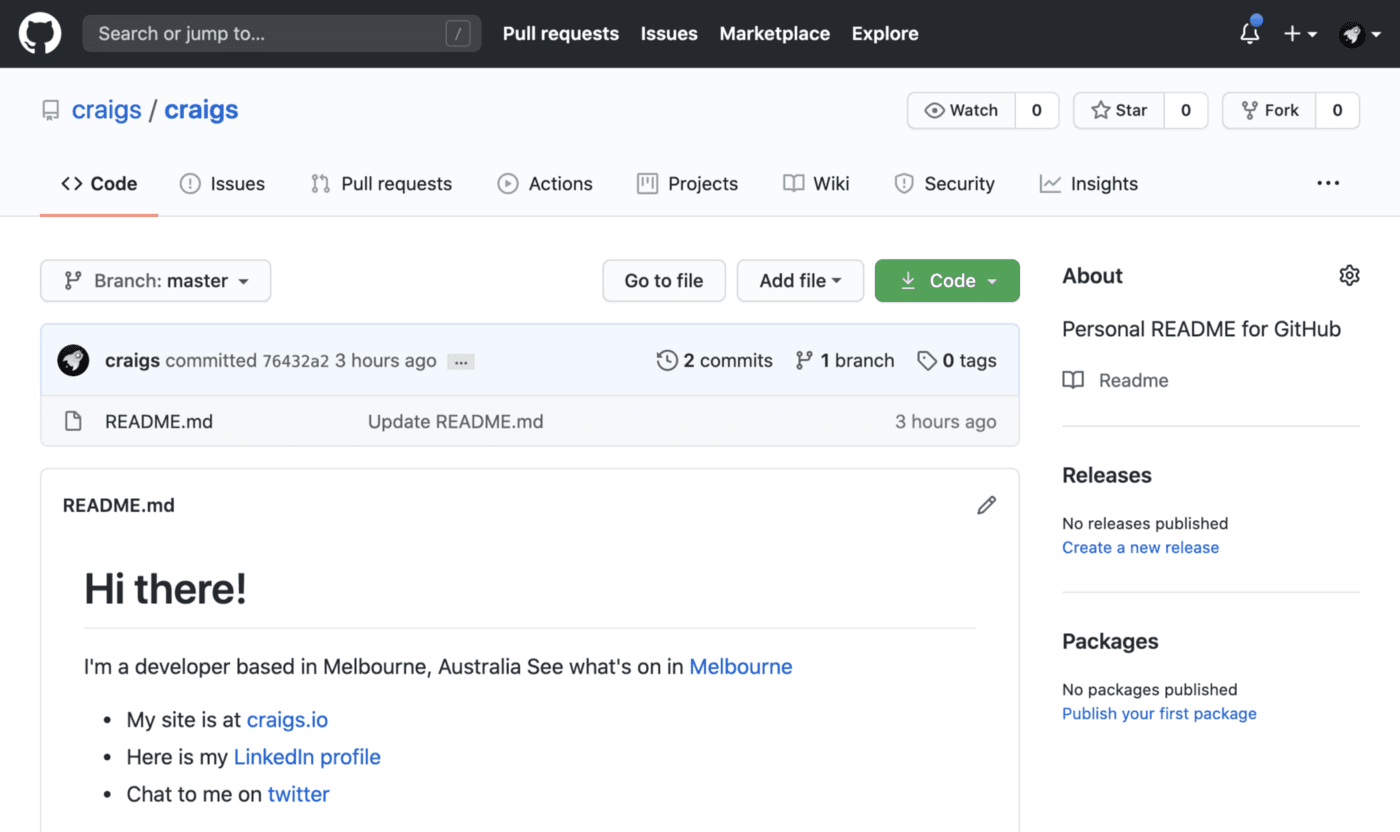Click the craigs commit author avatar
The width and height of the screenshot is (1400, 832).
73,360
